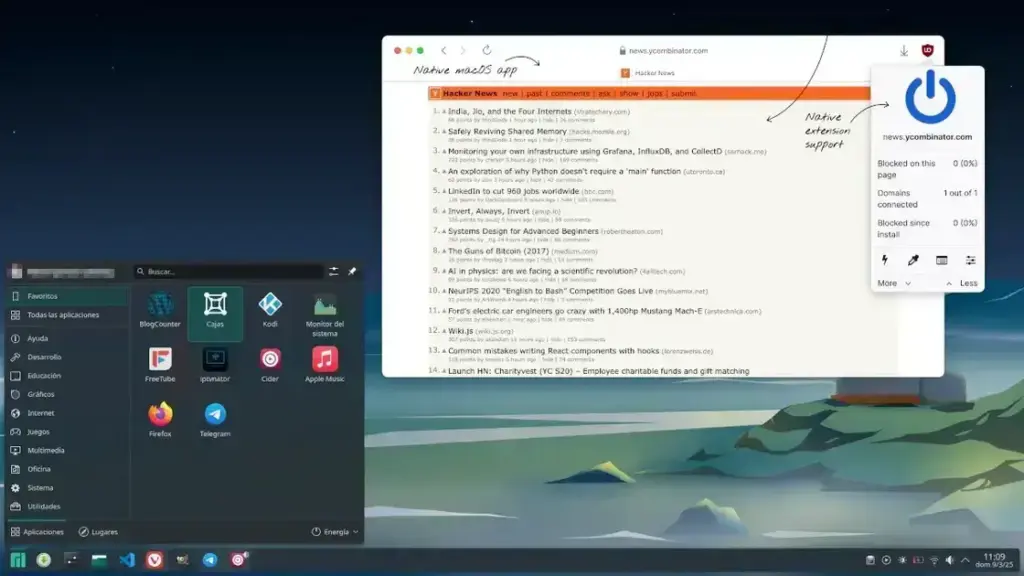Open the Juegos category
The height and width of the screenshot is (576, 1024).
(68, 432)
